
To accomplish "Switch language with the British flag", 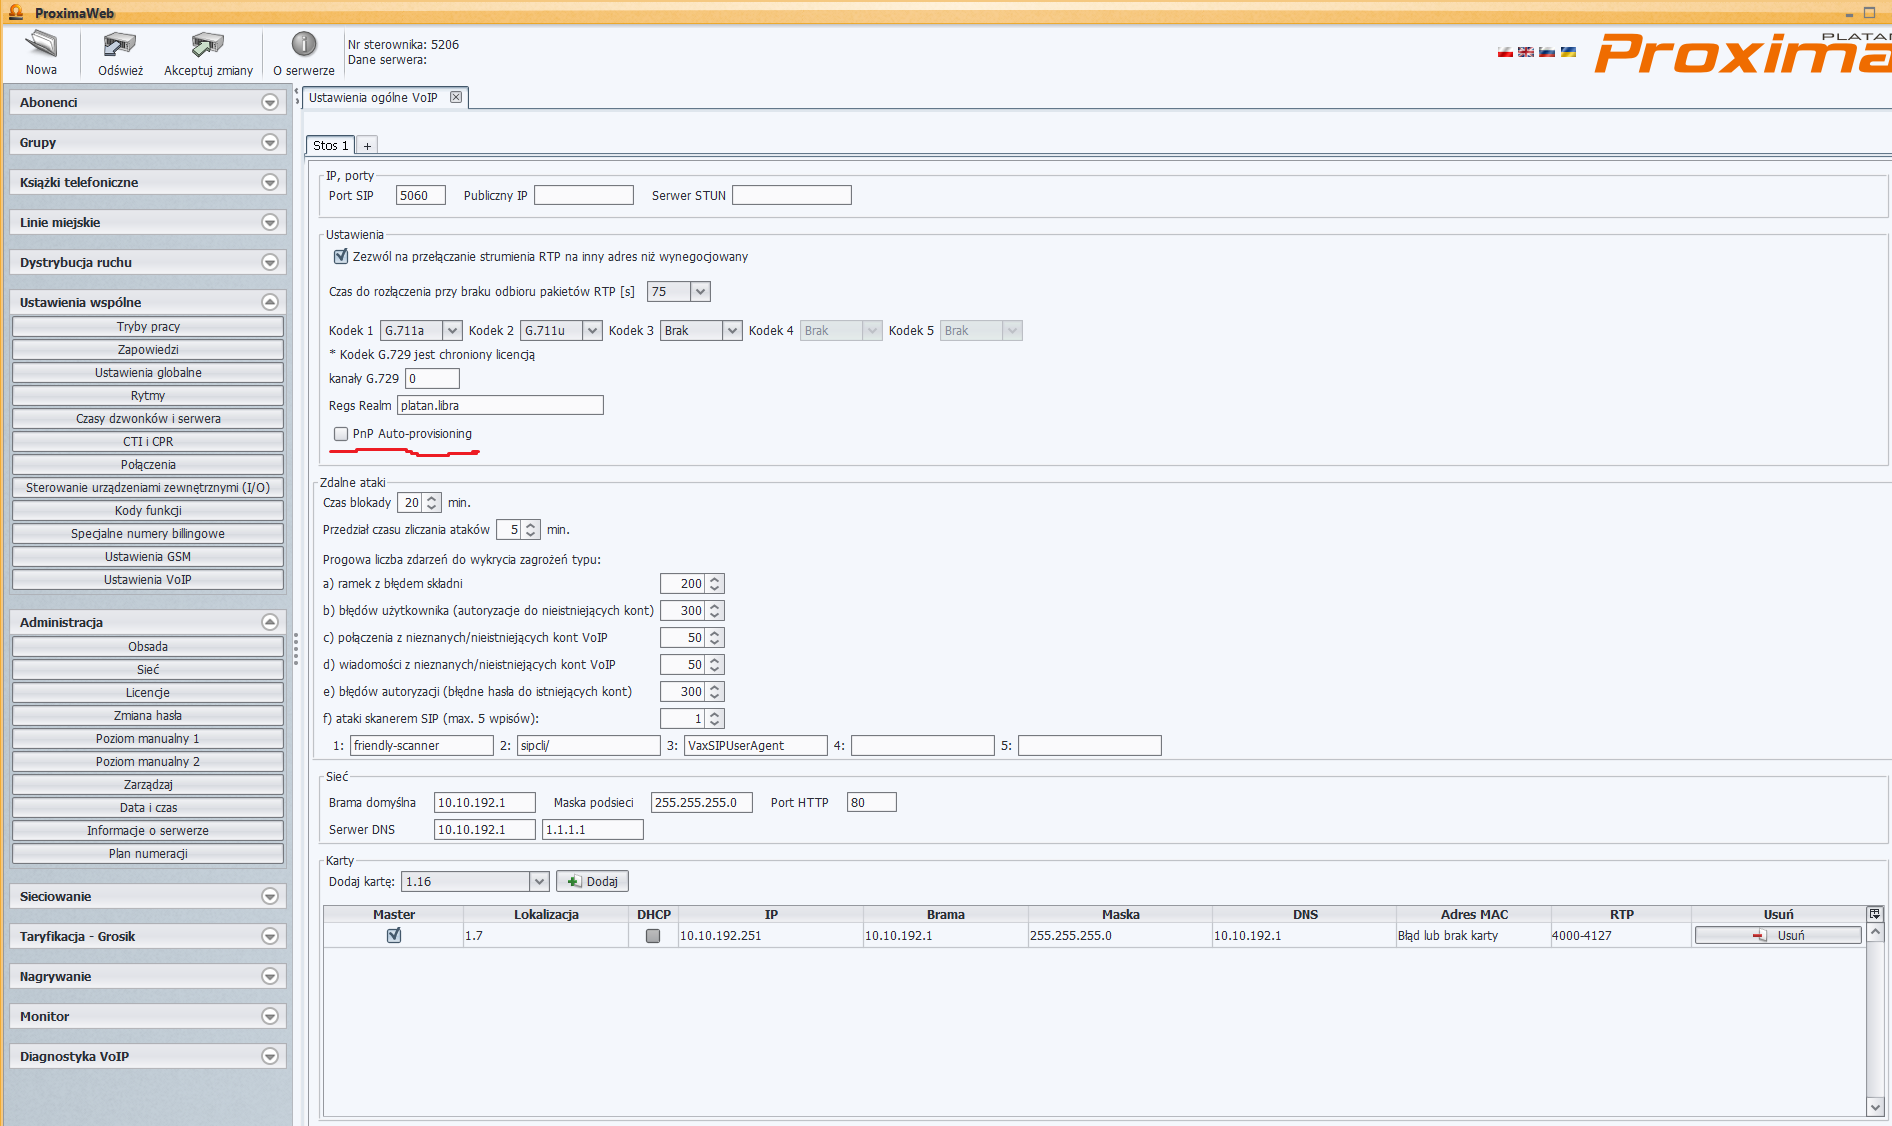I will tap(1526, 52).
